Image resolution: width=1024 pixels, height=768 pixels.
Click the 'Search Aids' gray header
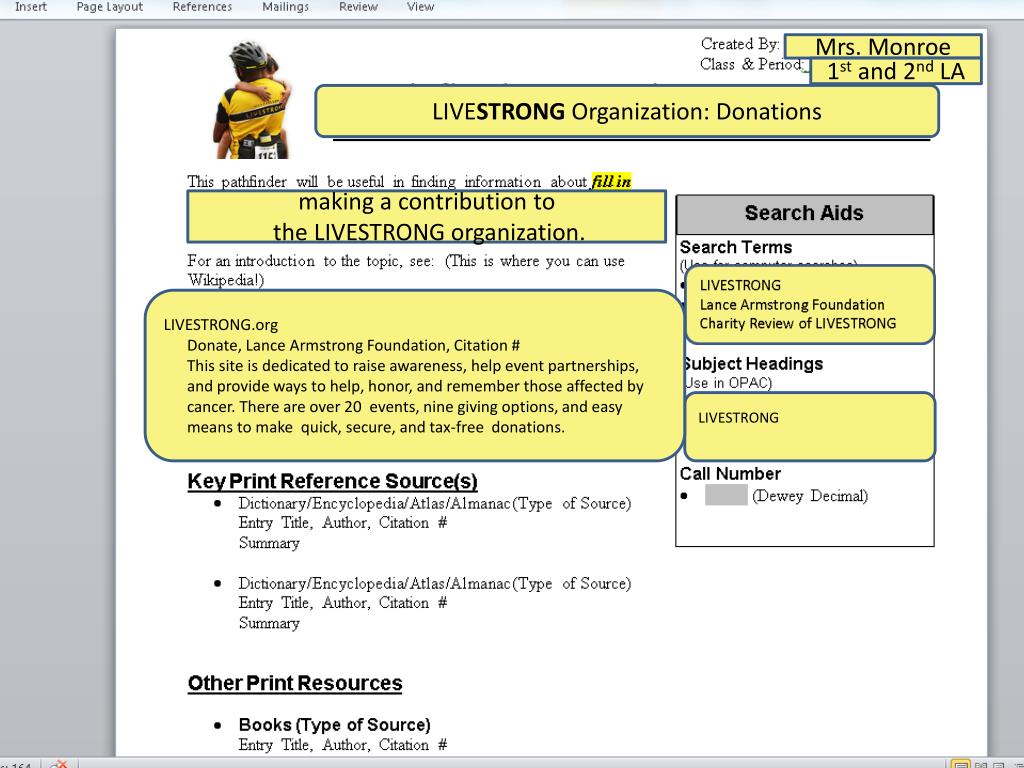tap(805, 214)
